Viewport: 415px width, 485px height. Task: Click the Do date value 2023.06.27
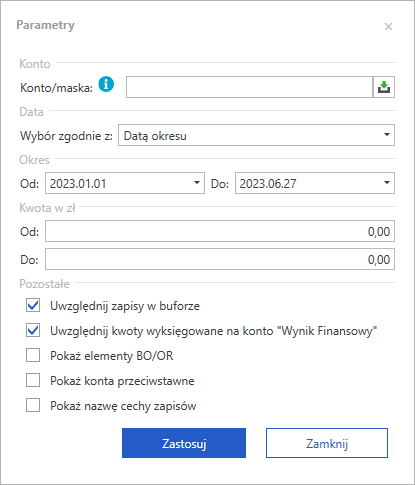coord(268,184)
